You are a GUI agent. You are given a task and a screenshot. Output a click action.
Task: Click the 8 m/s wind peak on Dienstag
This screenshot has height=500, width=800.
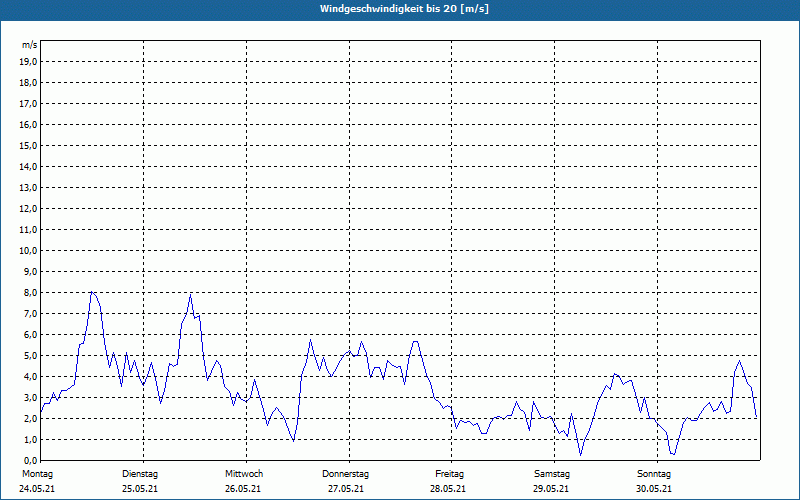[190, 294]
